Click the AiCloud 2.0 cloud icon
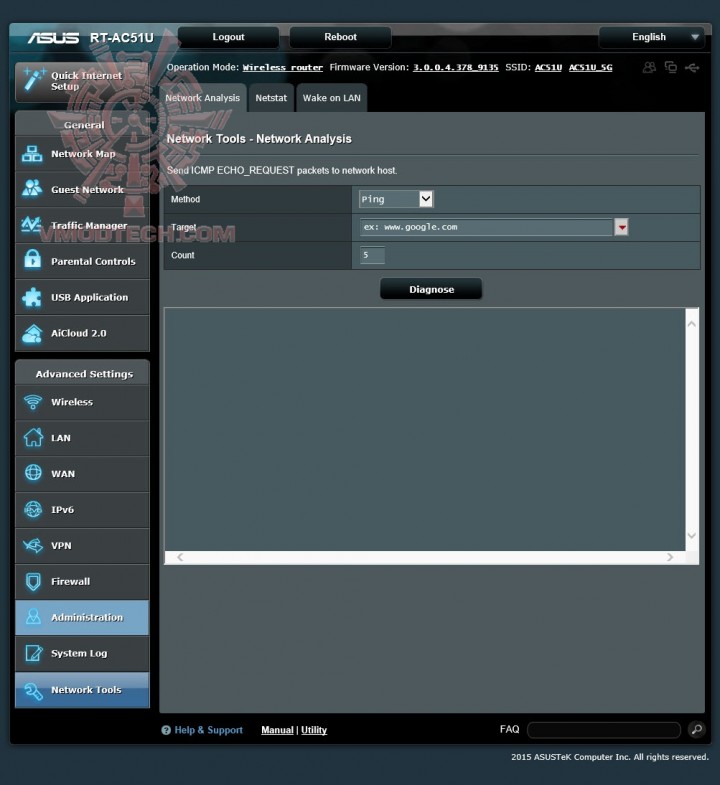This screenshot has width=720, height=785. pos(32,333)
